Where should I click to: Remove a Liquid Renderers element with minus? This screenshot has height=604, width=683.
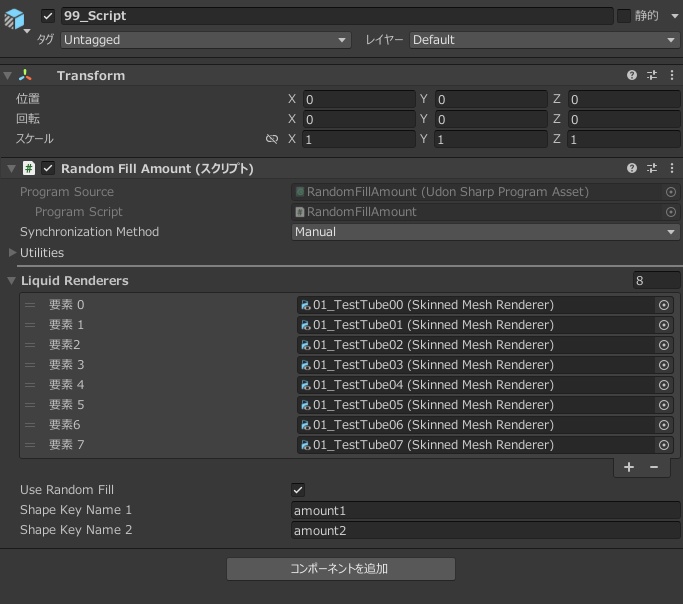654,467
